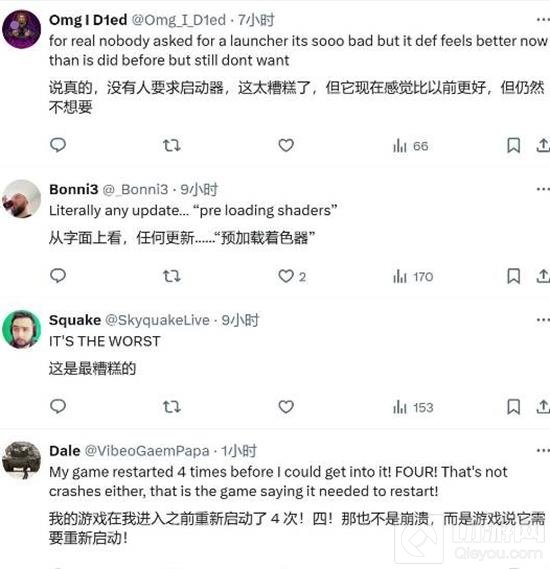Open more options on Squake's tweet
This screenshot has width=550, height=569.
point(543,320)
